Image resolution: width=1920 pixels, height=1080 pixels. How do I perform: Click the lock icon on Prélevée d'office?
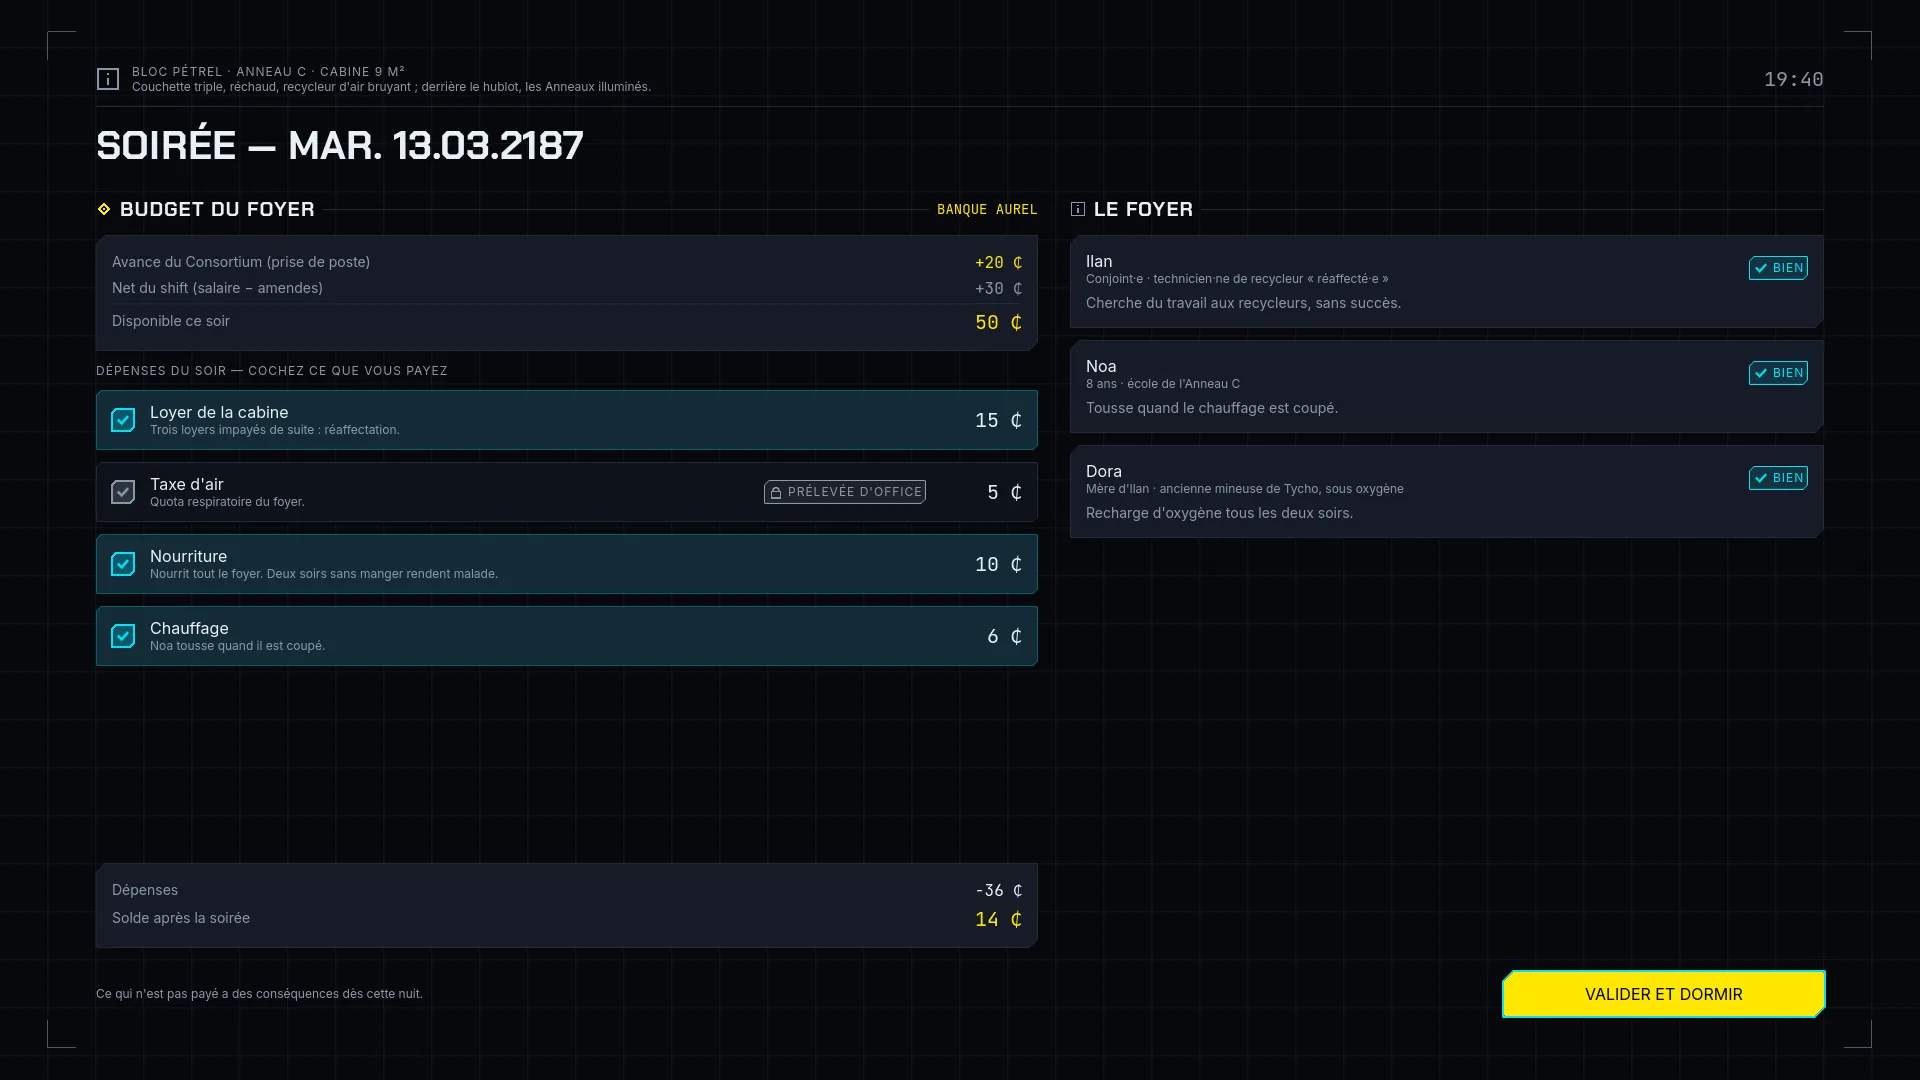776,492
